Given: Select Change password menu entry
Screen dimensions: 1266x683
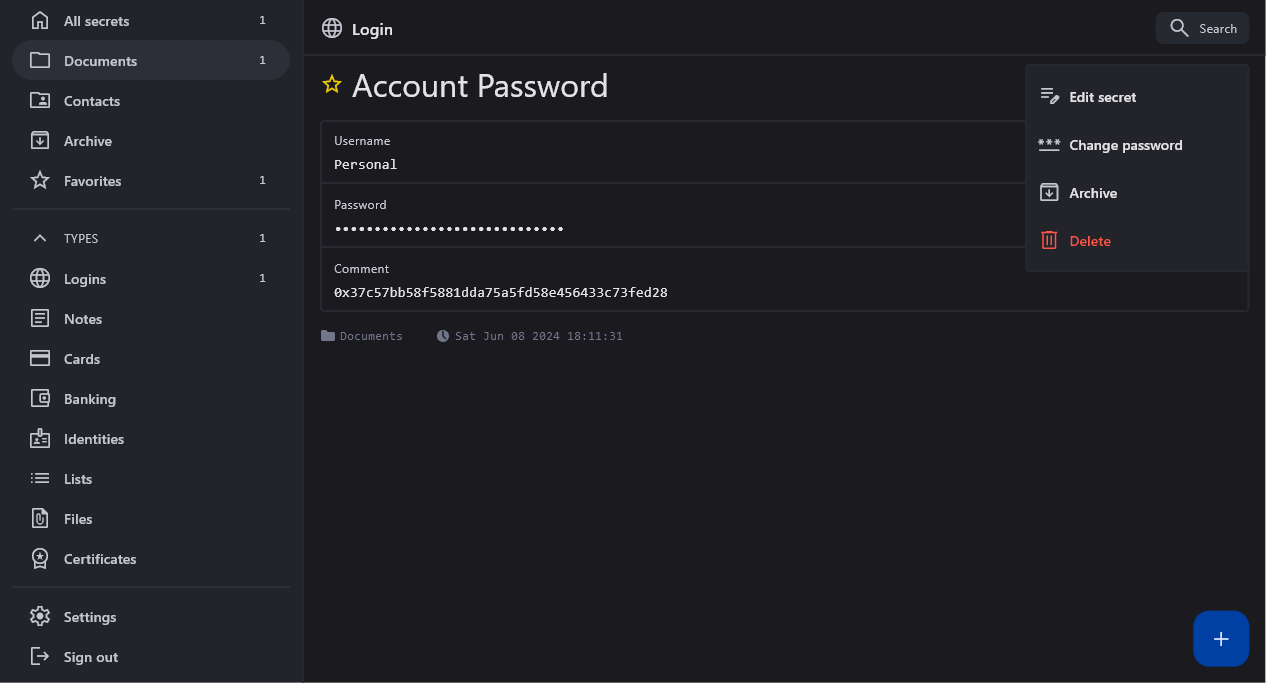Looking at the screenshot, I should point(1125,145).
